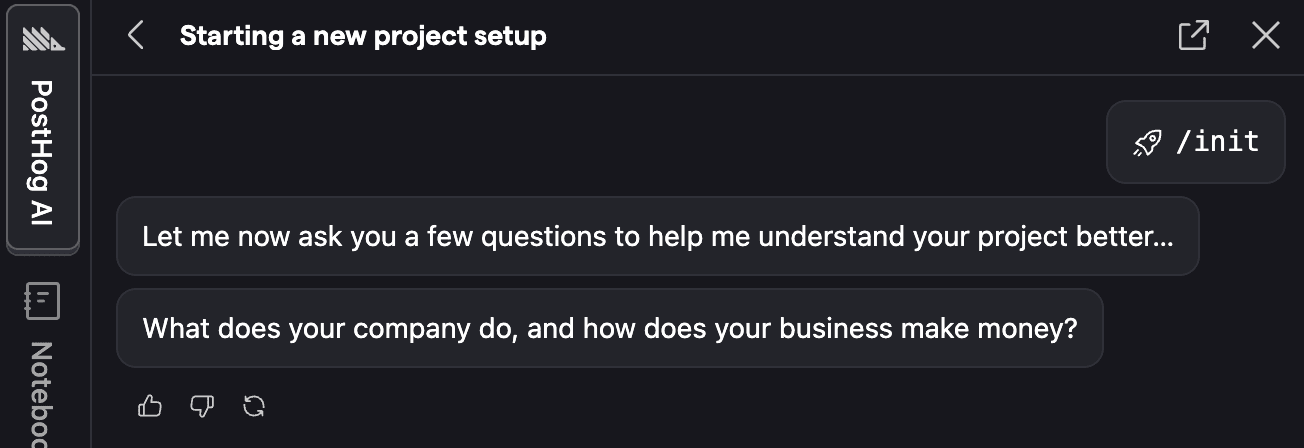This screenshot has width=1304, height=448.
Task: Click the /init command text
Action: pos(1217,142)
